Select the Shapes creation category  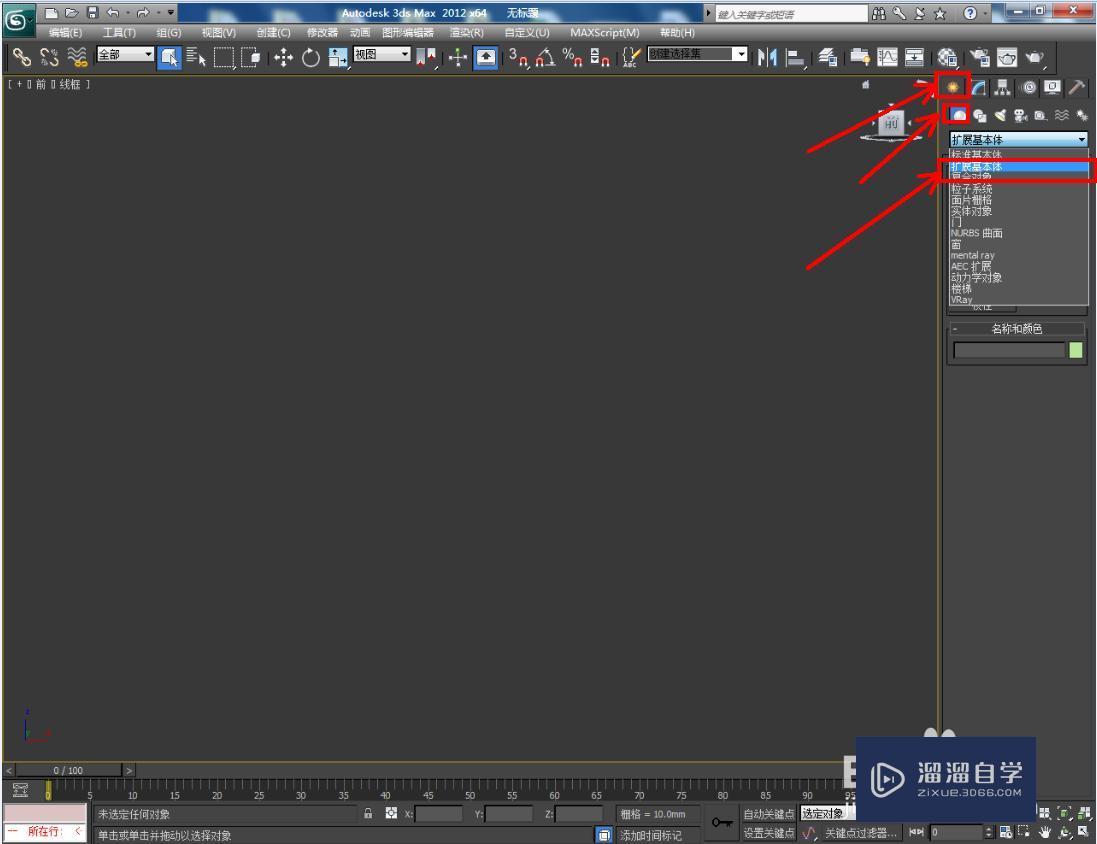tap(979, 115)
